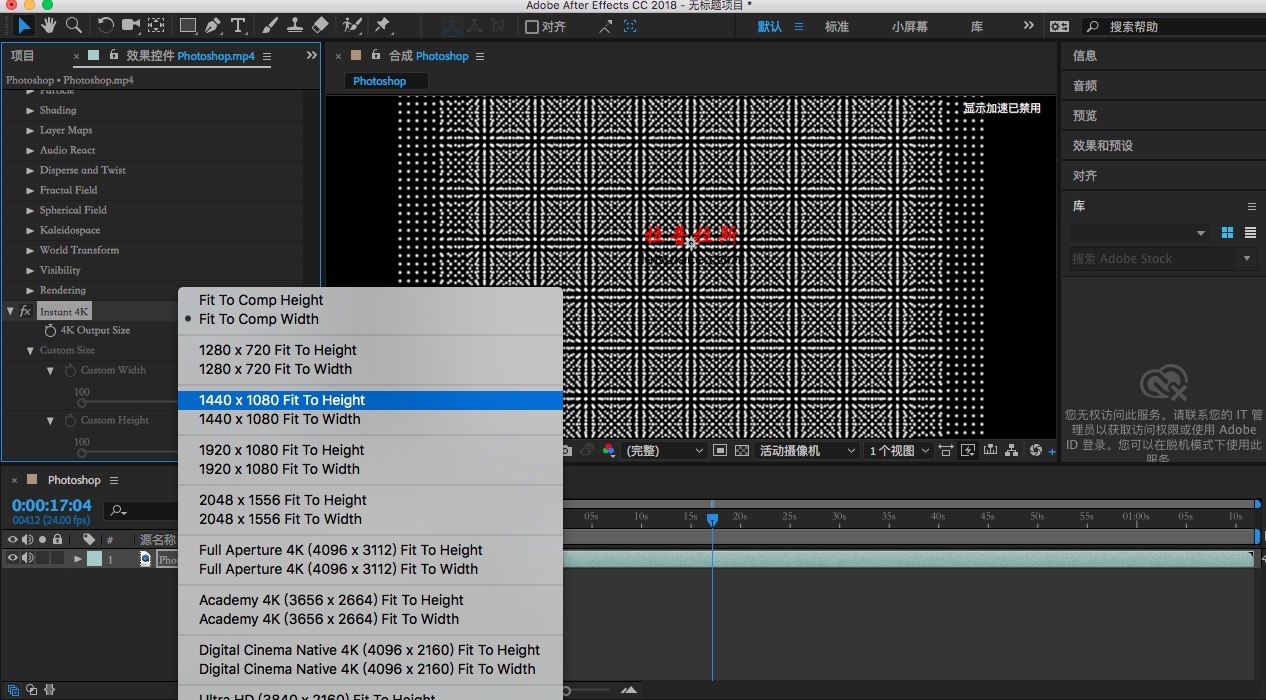
Task: Select the Unified Camera tool
Action: (x=131, y=25)
